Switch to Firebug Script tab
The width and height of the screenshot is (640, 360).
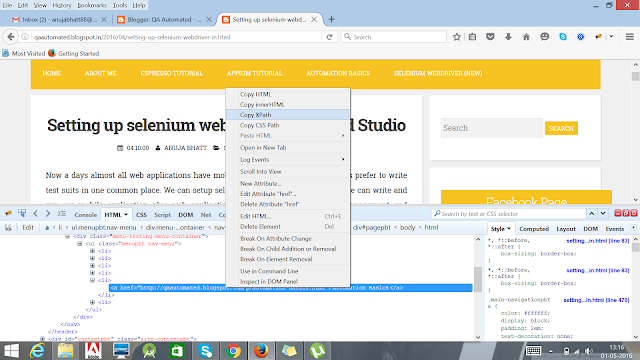pos(162,215)
